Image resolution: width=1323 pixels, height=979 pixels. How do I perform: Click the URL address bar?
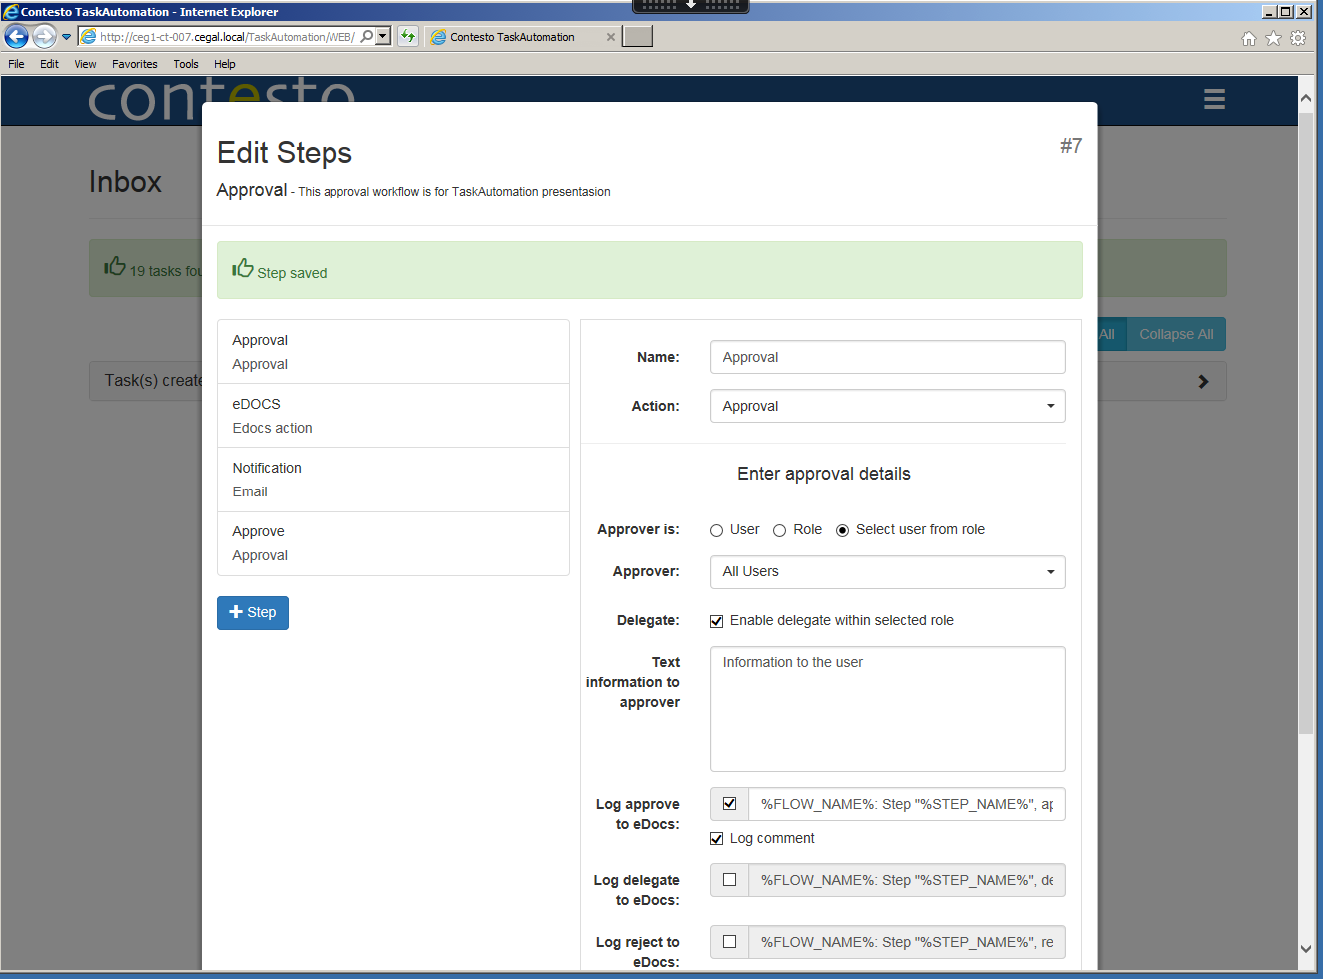(228, 37)
